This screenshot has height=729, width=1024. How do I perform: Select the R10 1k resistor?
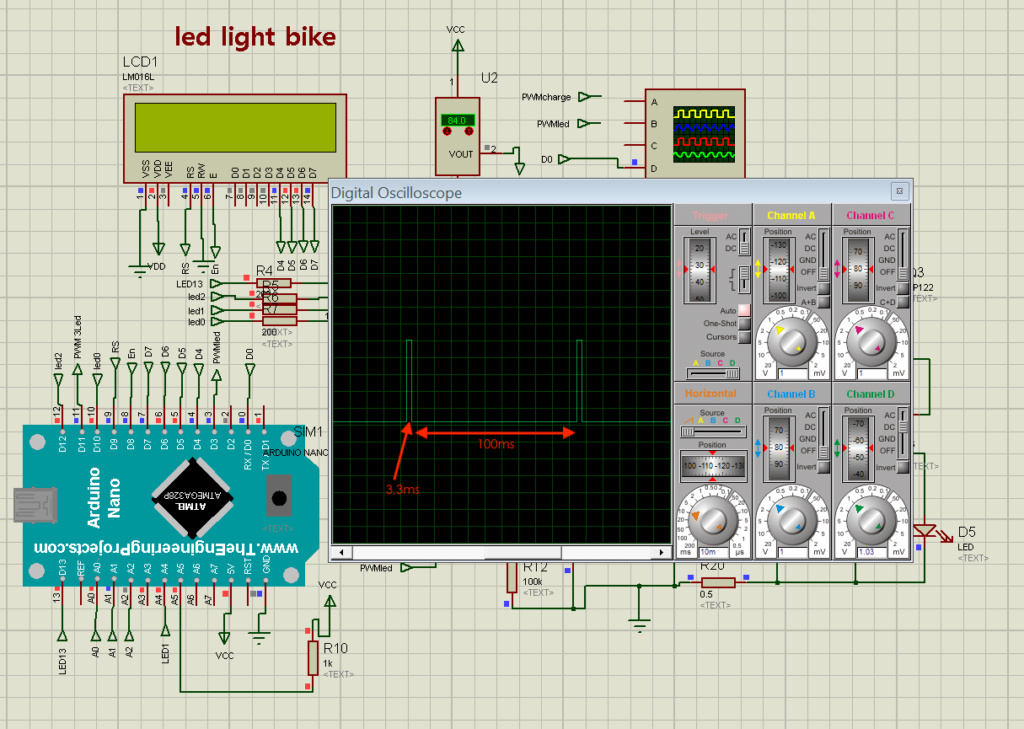[313, 658]
